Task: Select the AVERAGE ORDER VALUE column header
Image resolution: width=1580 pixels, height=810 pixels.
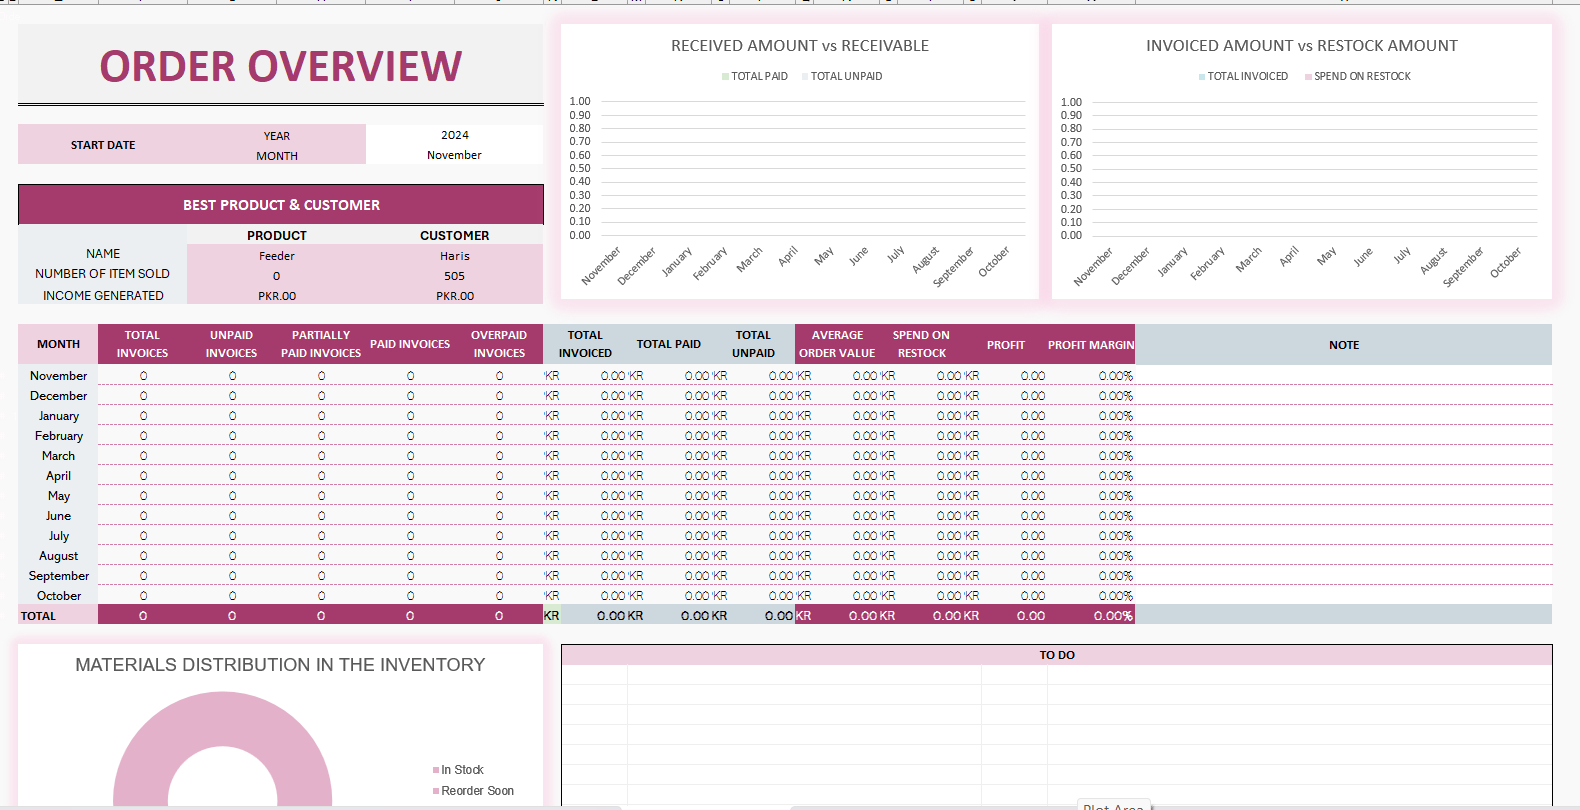Action: click(837, 344)
